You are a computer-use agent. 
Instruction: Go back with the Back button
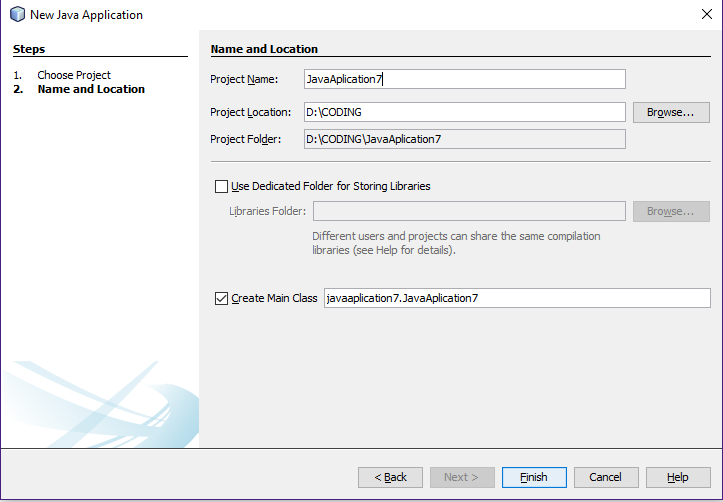390,477
